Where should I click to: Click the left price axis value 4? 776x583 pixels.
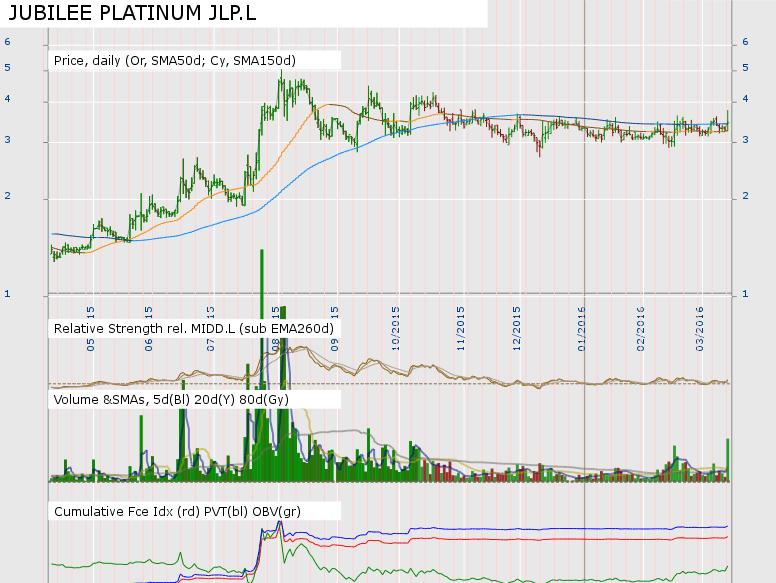tap(7, 98)
